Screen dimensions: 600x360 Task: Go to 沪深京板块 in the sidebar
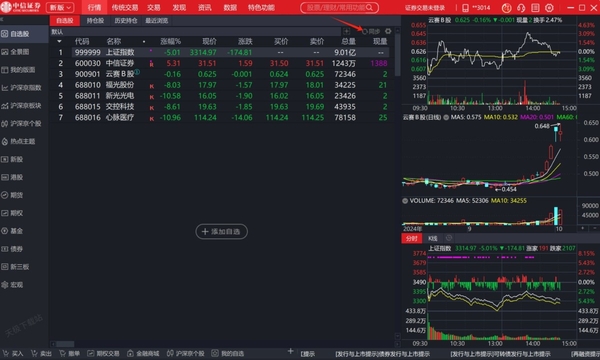[22, 106]
